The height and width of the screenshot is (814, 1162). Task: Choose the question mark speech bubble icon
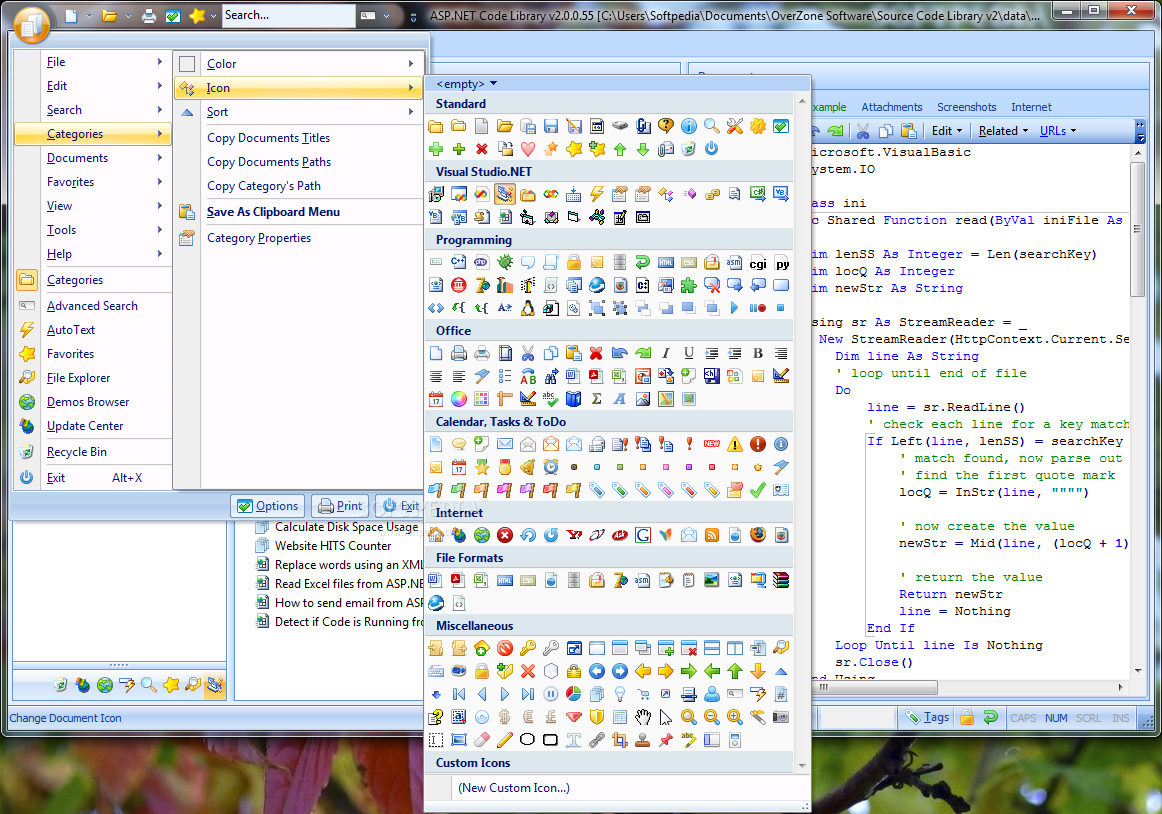tap(665, 126)
